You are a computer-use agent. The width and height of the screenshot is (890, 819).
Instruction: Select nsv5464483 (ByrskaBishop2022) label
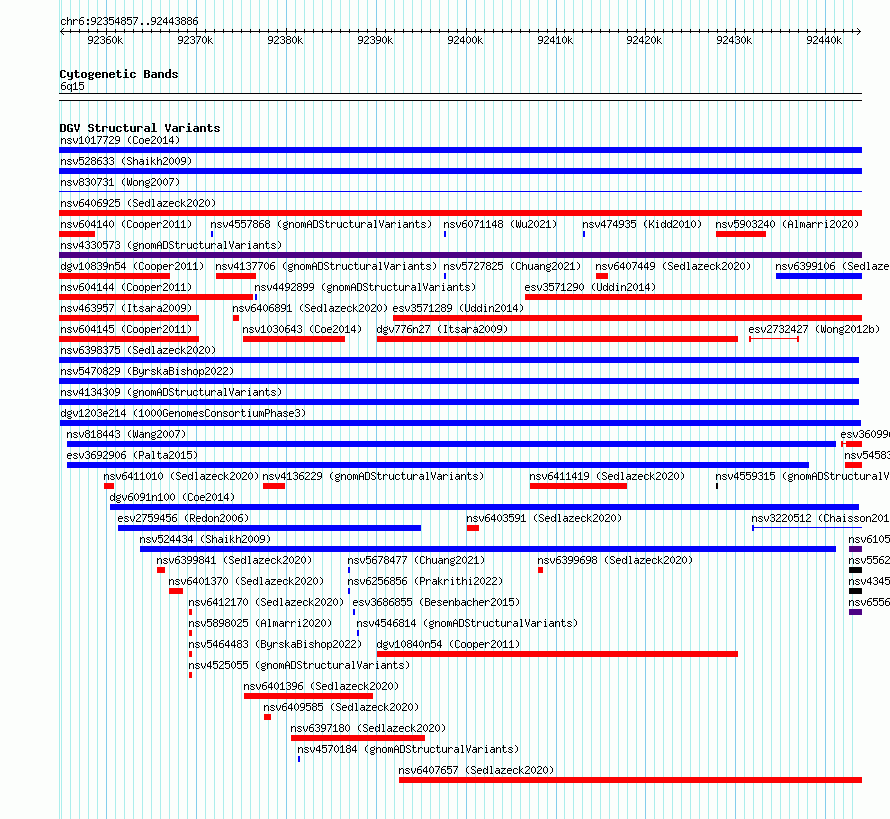pos(275,644)
